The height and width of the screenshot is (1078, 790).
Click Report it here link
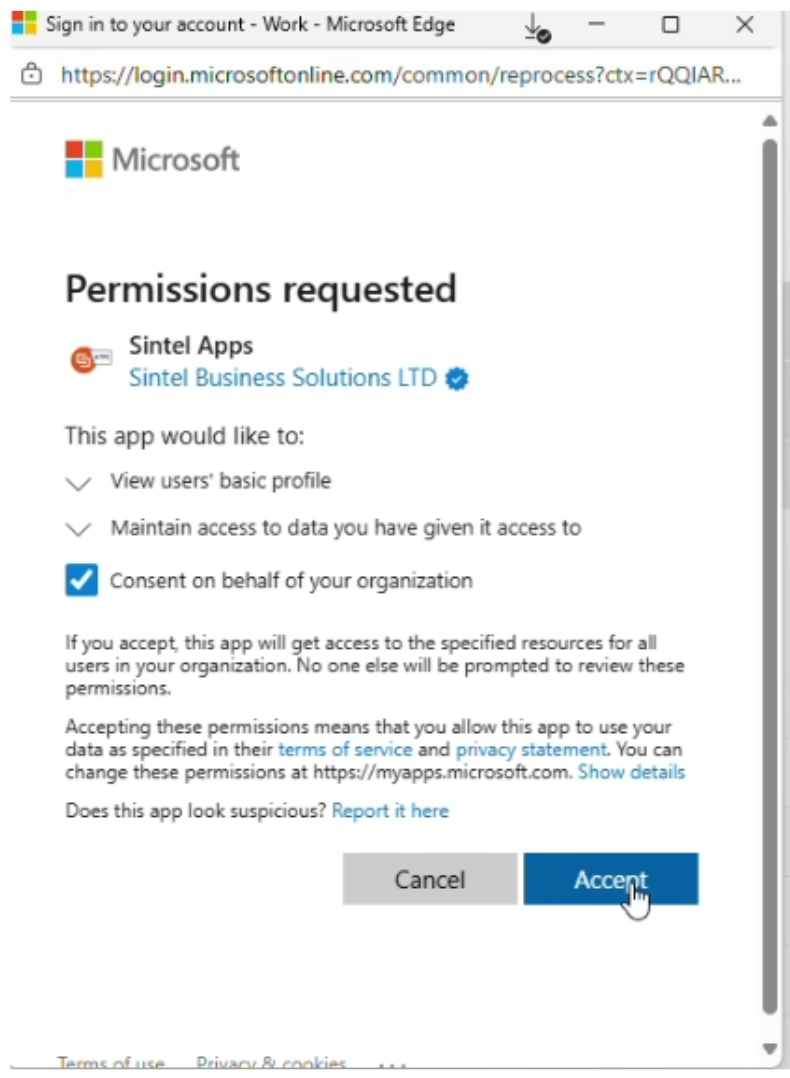tap(390, 811)
